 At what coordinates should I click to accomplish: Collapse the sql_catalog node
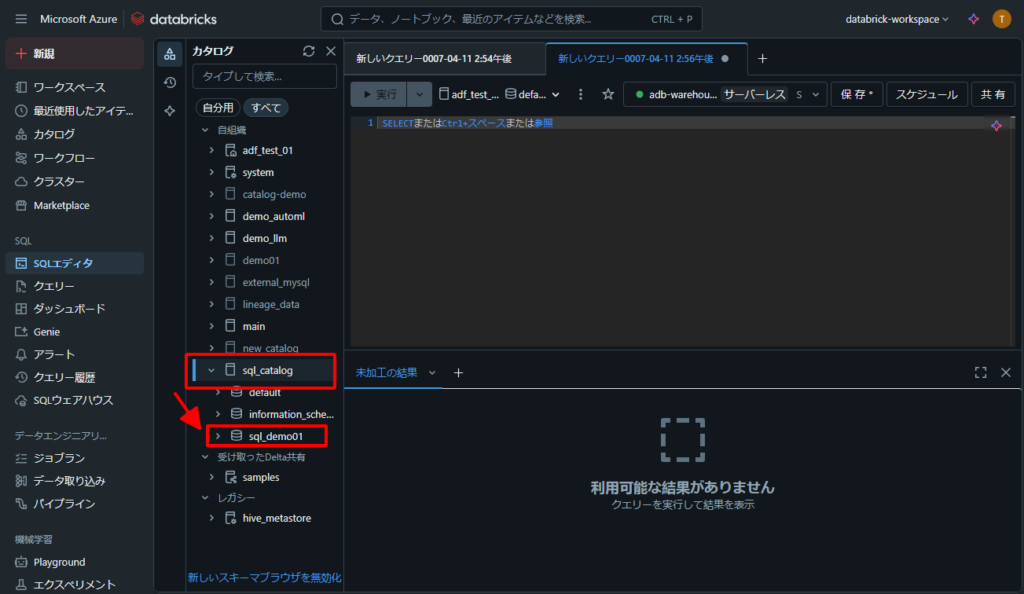point(211,370)
